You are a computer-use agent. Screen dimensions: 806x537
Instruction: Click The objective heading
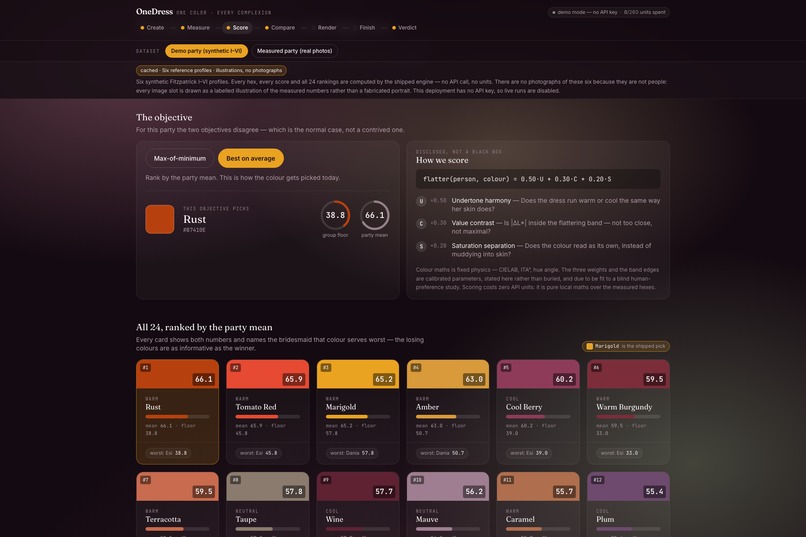click(x=164, y=118)
